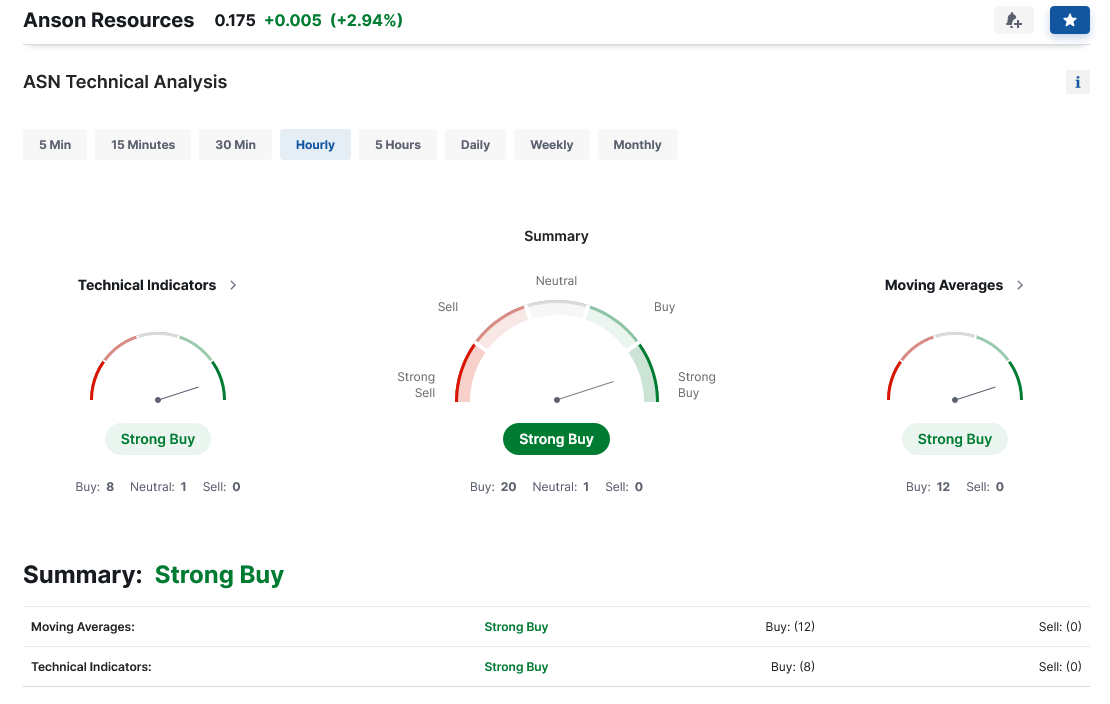Choose the 30 Min timeframe
Viewport: 1110px width, 704px height.
235,144
